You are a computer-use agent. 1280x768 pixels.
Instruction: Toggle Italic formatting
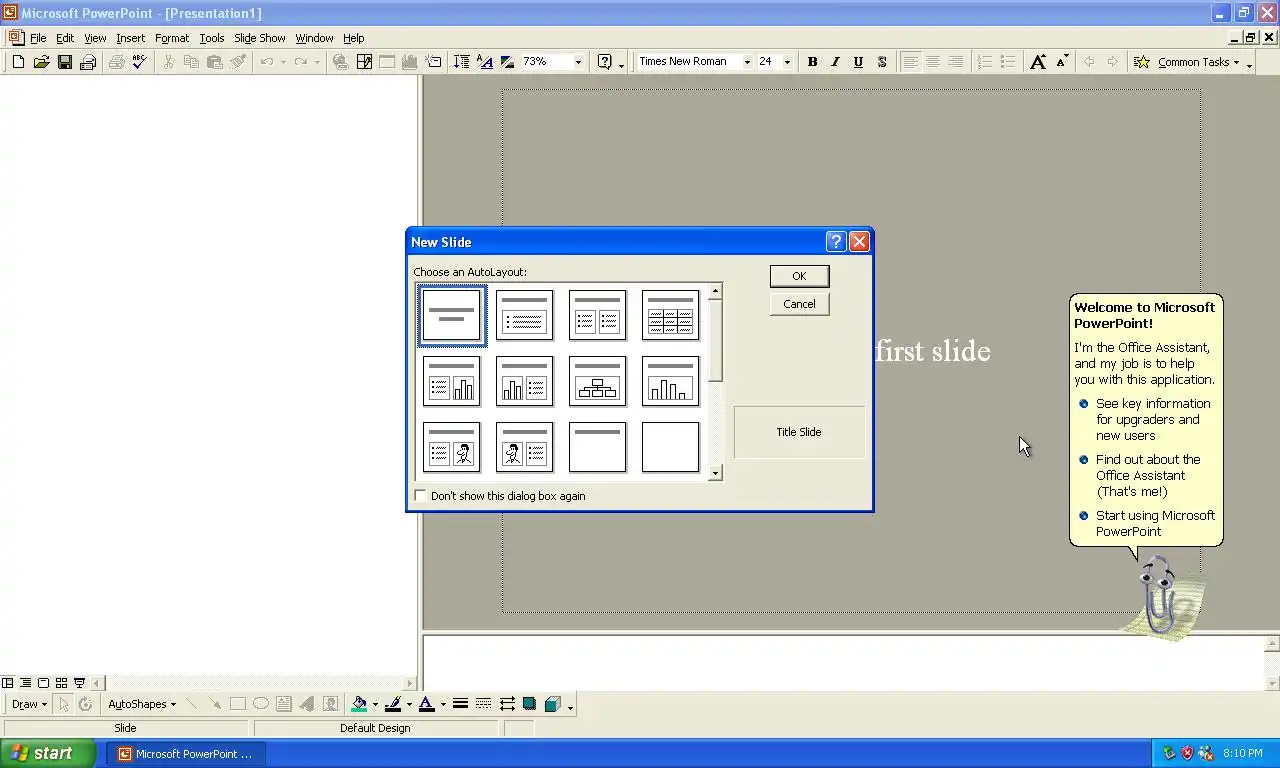click(835, 62)
